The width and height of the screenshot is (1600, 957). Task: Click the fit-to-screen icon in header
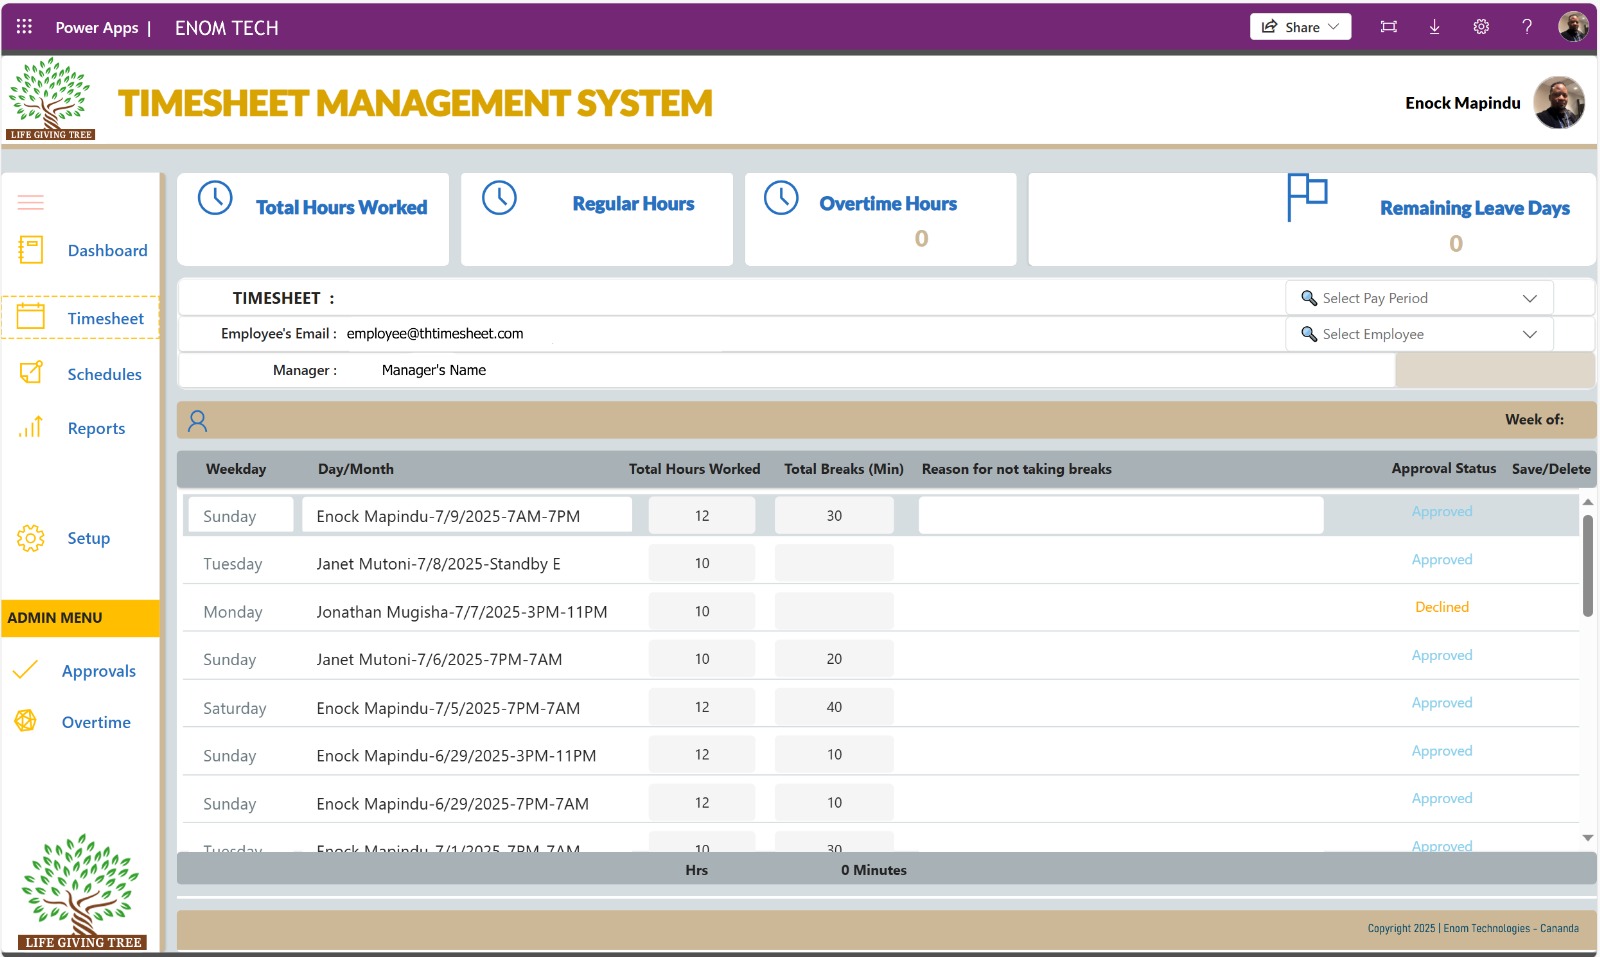tap(1388, 27)
